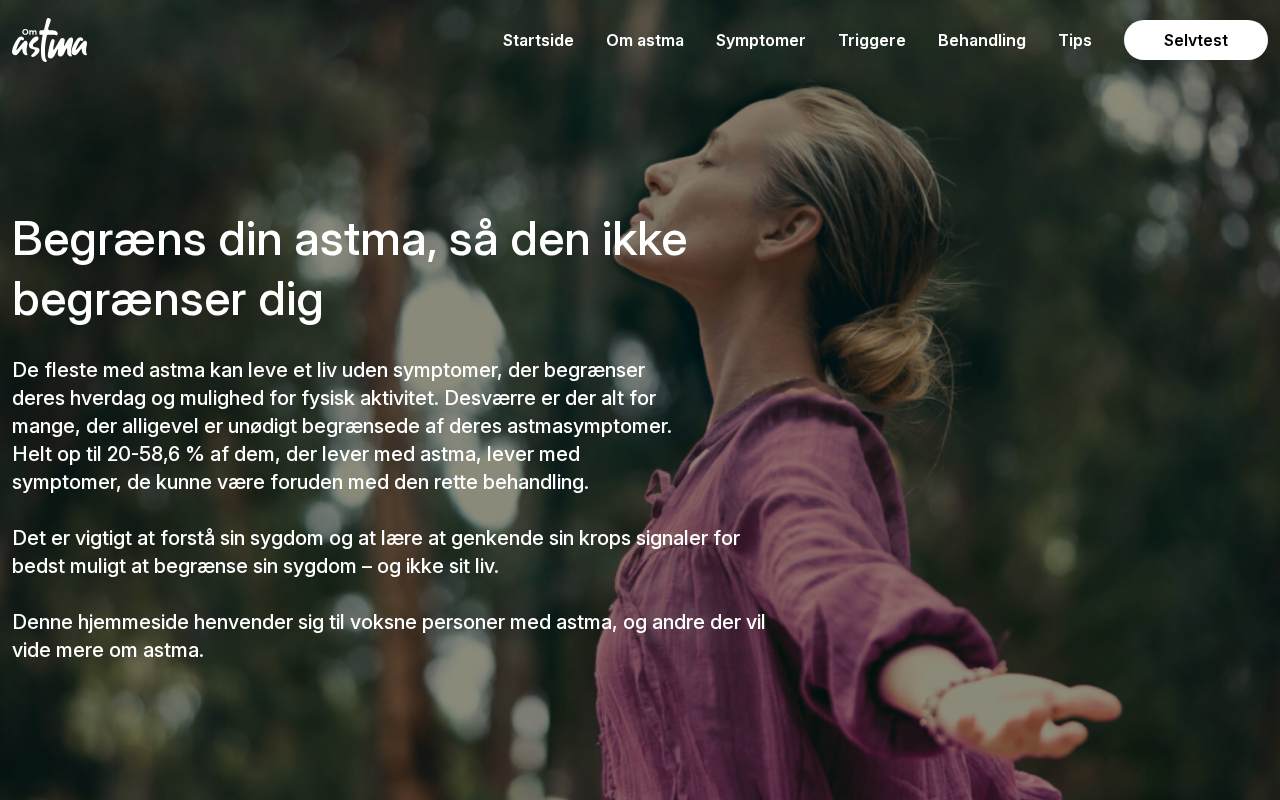Click the Om astma logo

point(50,40)
